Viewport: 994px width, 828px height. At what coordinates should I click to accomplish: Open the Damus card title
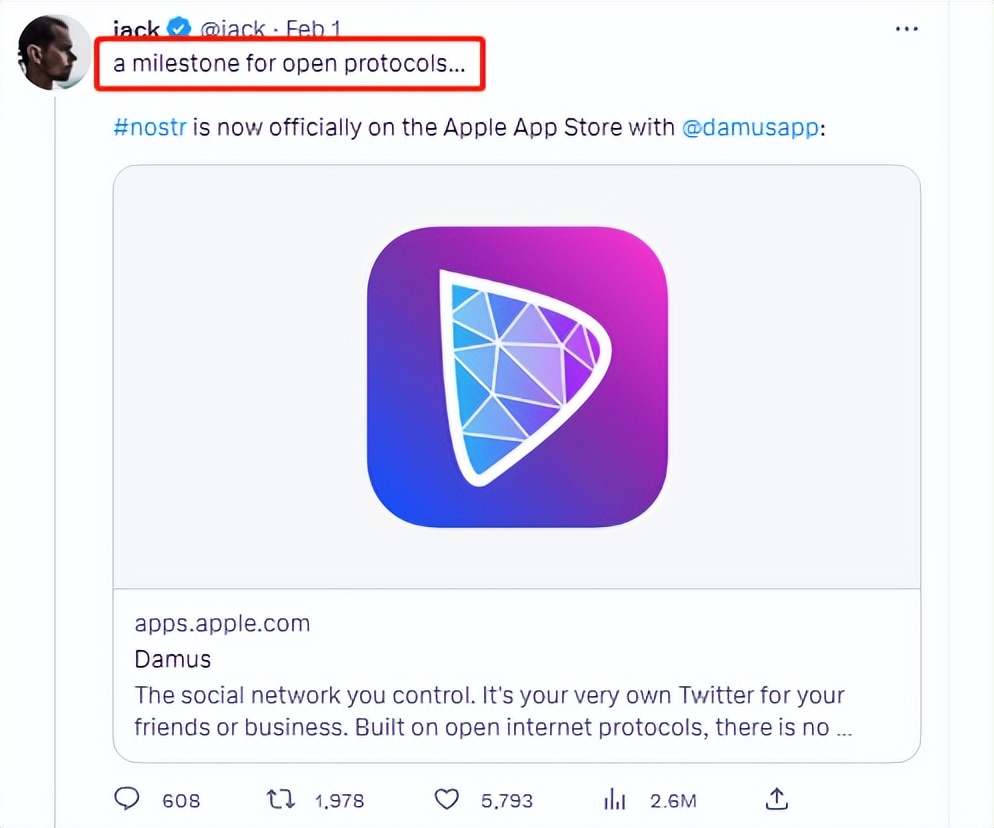(x=172, y=659)
